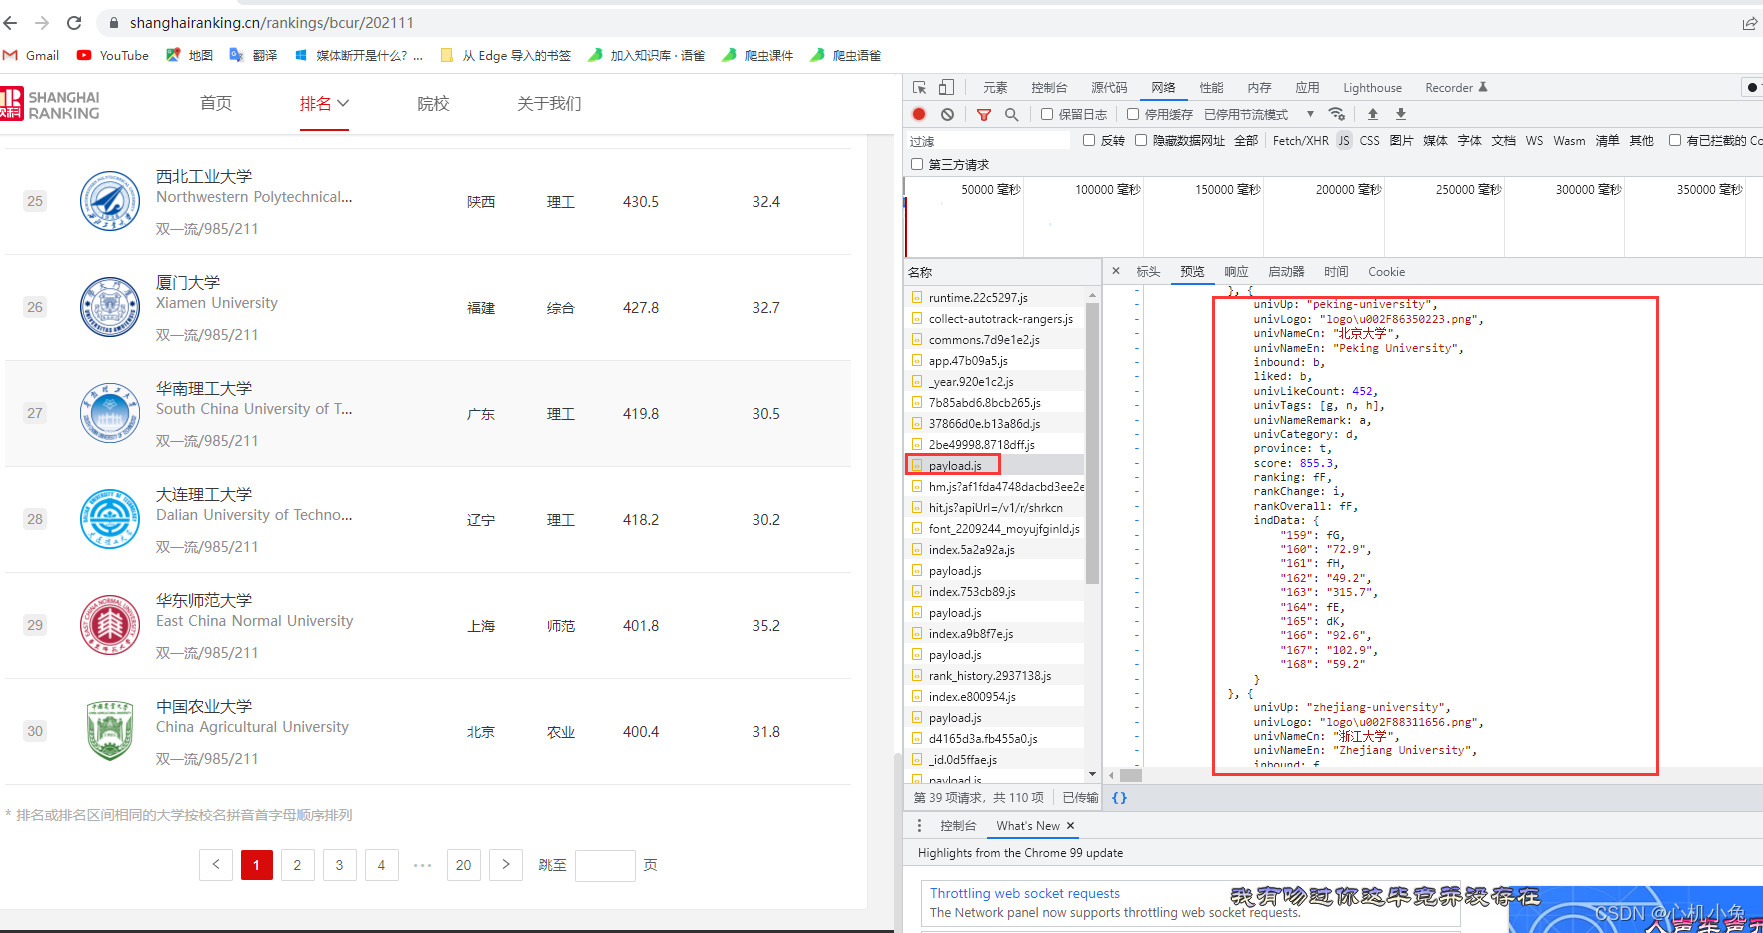Toggle the 有已拦截的 Cookie checkbox
Screen dimensions: 1763x933
1675,140
